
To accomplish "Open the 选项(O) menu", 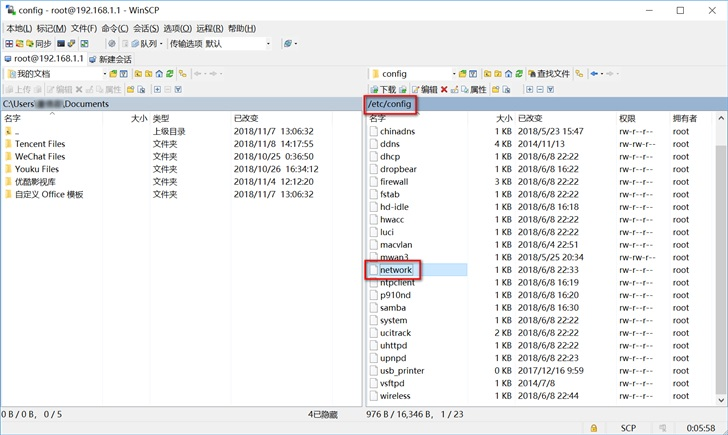I will coord(178,29).
